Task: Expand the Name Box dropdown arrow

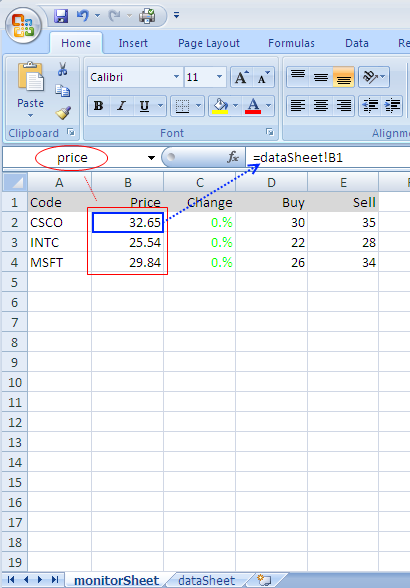Action: (151, 158)
